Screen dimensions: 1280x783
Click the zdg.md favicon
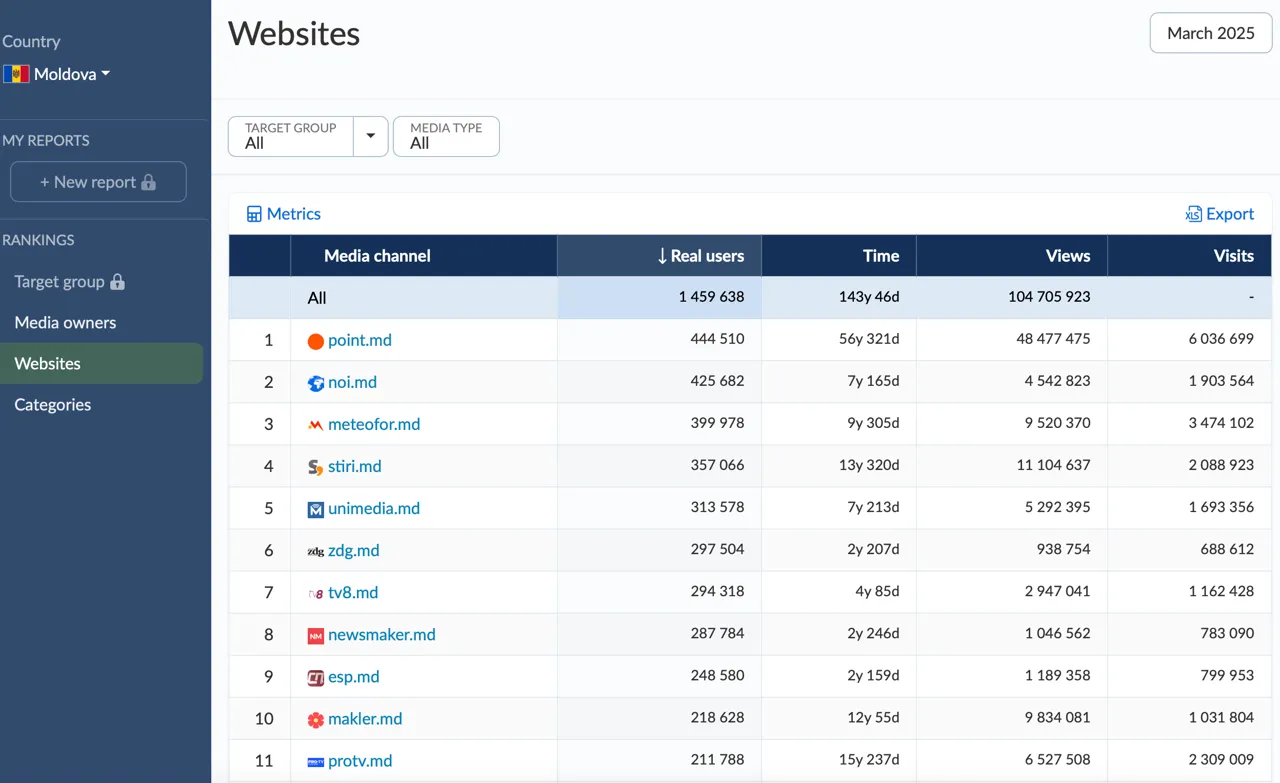pyautogui.click(x=316, y=551)
